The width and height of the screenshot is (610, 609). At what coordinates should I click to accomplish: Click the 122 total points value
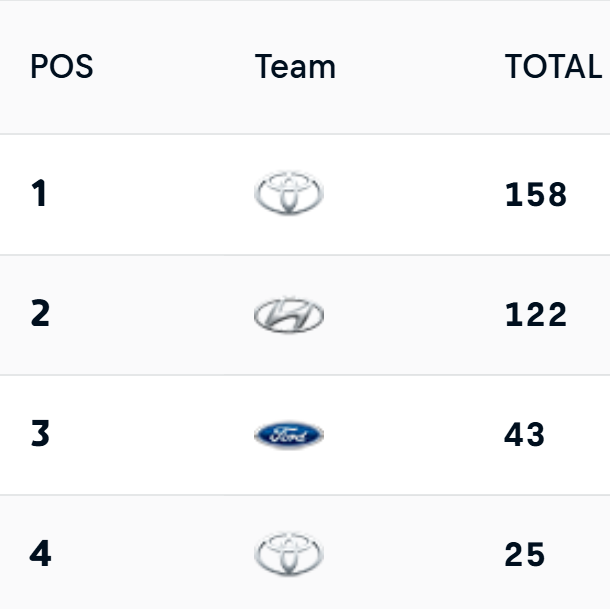(x=536, y=315)
